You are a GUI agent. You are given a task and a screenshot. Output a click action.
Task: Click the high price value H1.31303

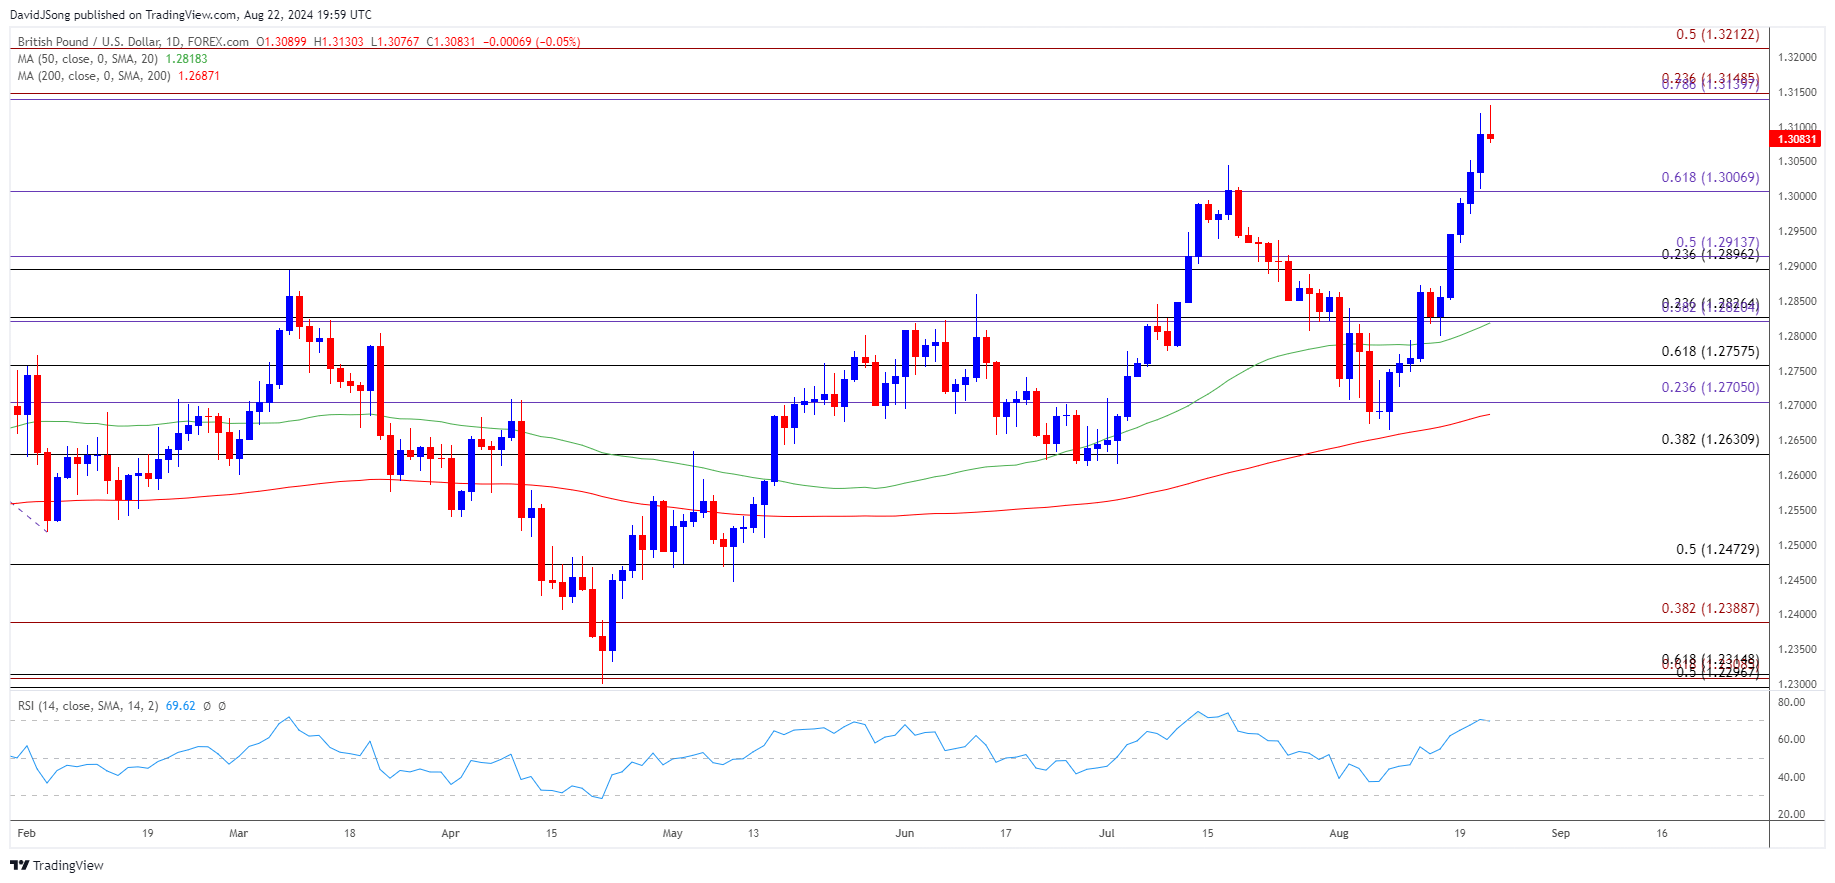pyautogui.click(x=339, y=42)
